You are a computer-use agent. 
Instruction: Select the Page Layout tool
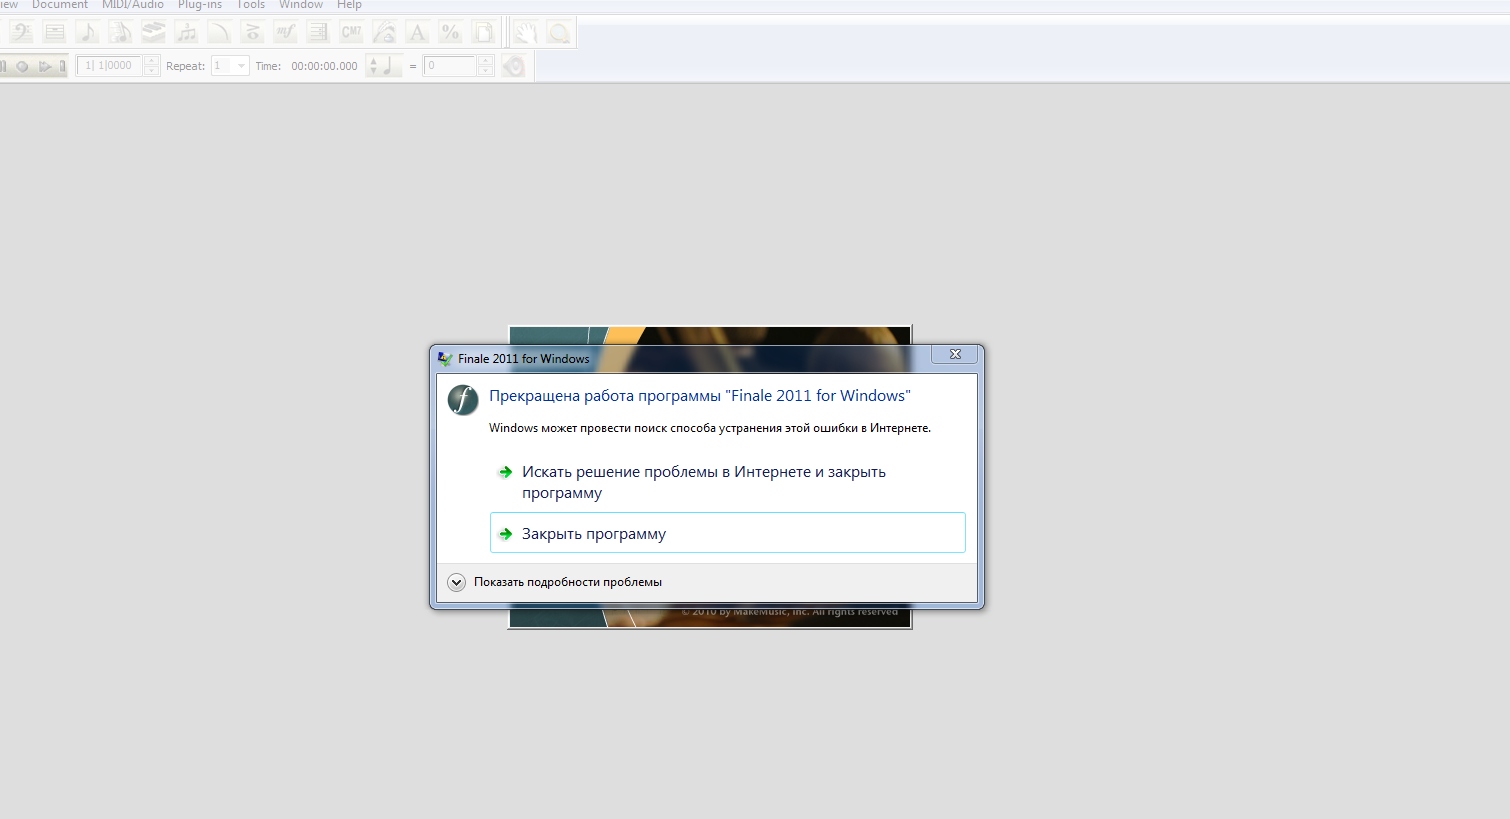click(x=483, y=33)
